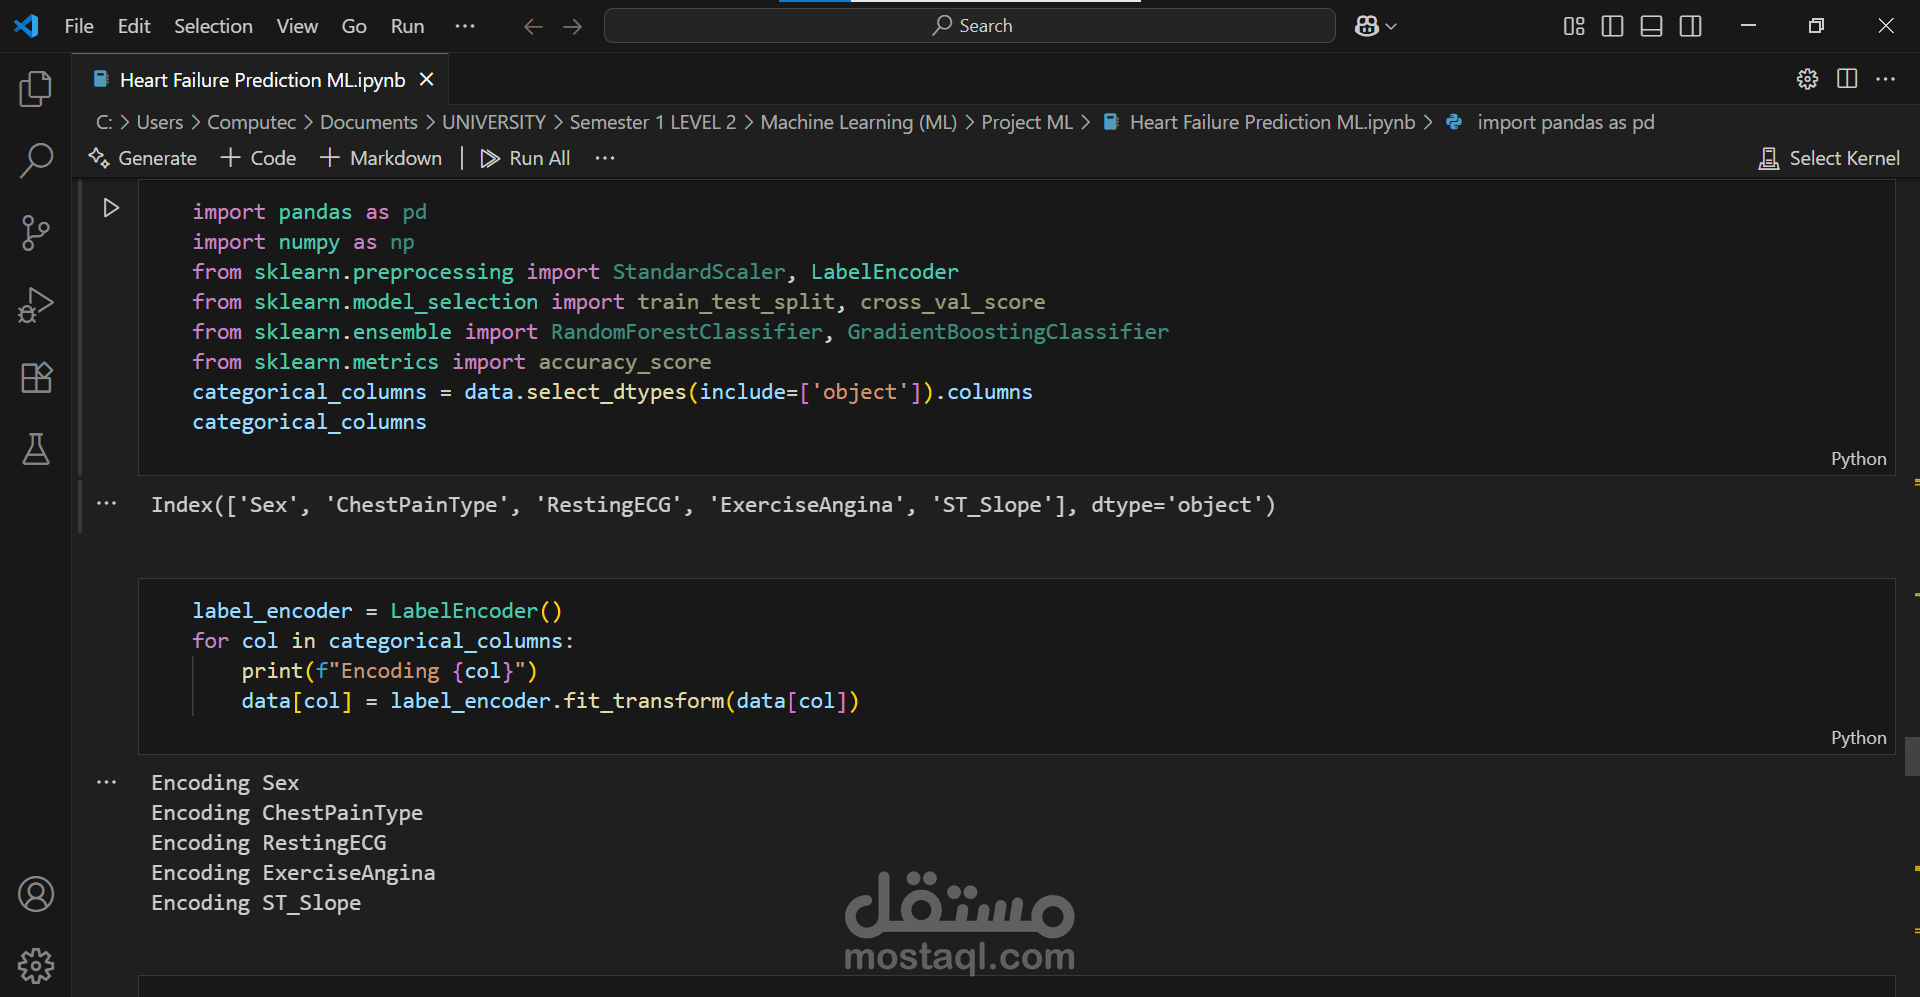Click the 'Encoding ST_Slope' output line
The height and width of the screenshot is (997, 1920).
[256, 903]
